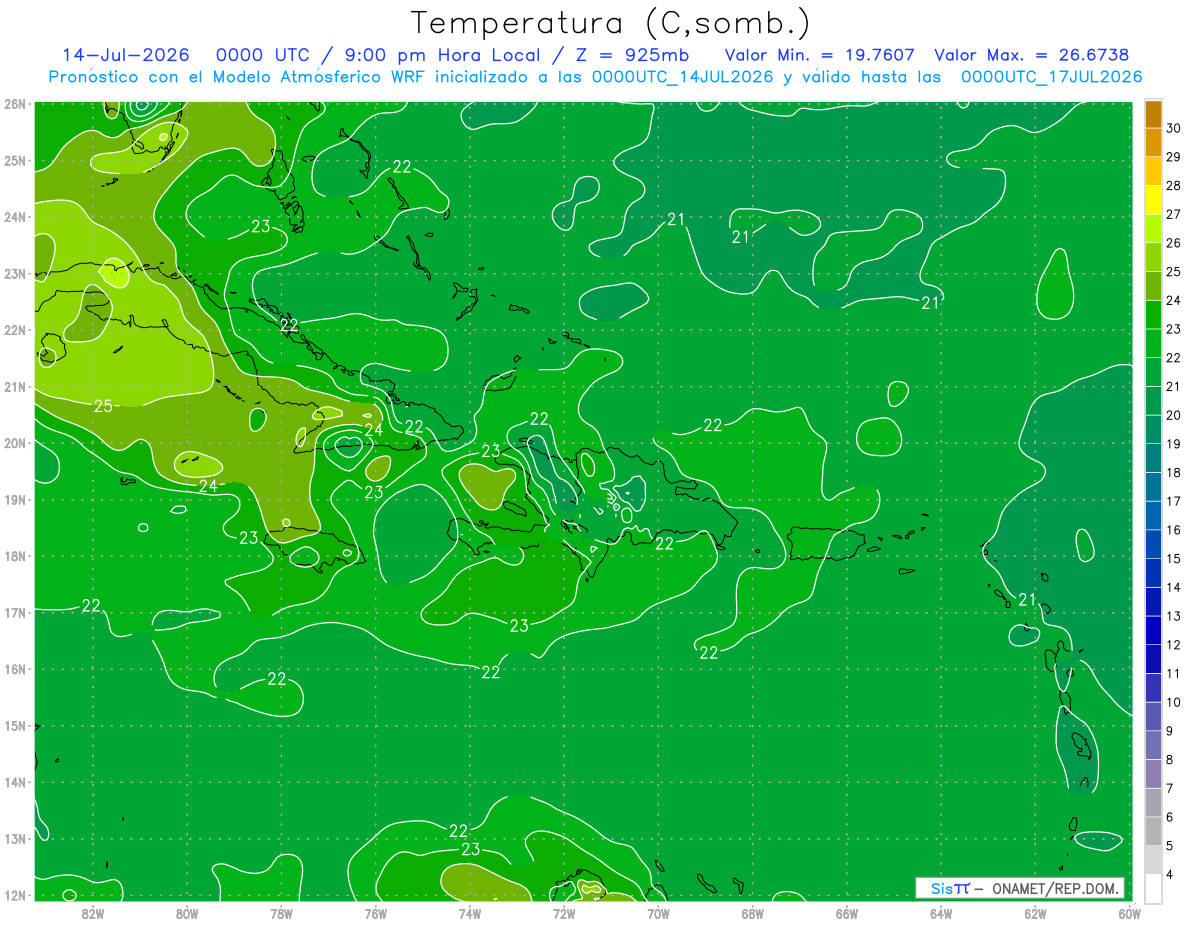Click the 26N latitude axis label
Screen dimensions: 1200x927
(15, 104)
